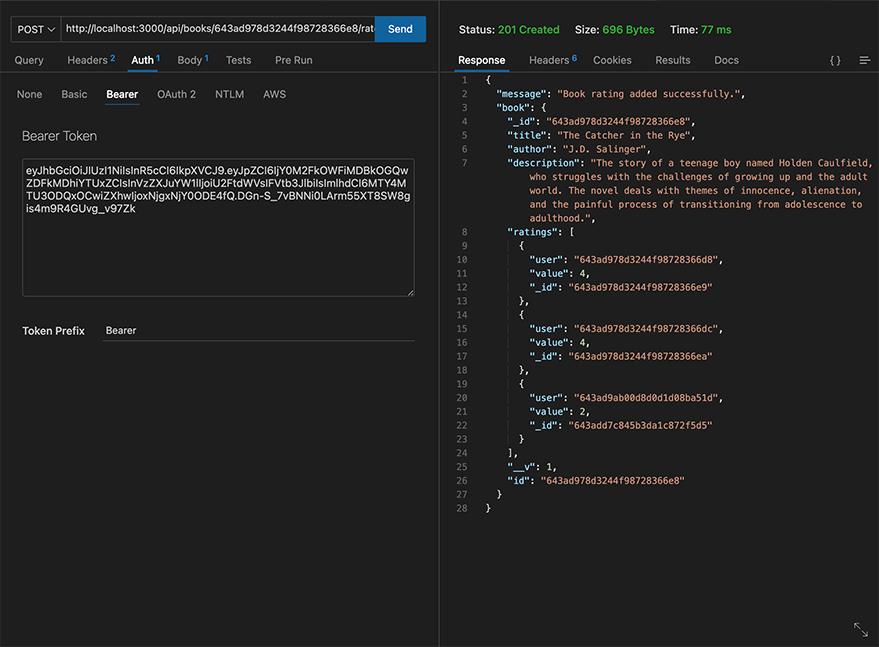The height and width of the screenshot is (647, 879).
Task: Open the response options menu icon
Action: (x=865, y=60)
